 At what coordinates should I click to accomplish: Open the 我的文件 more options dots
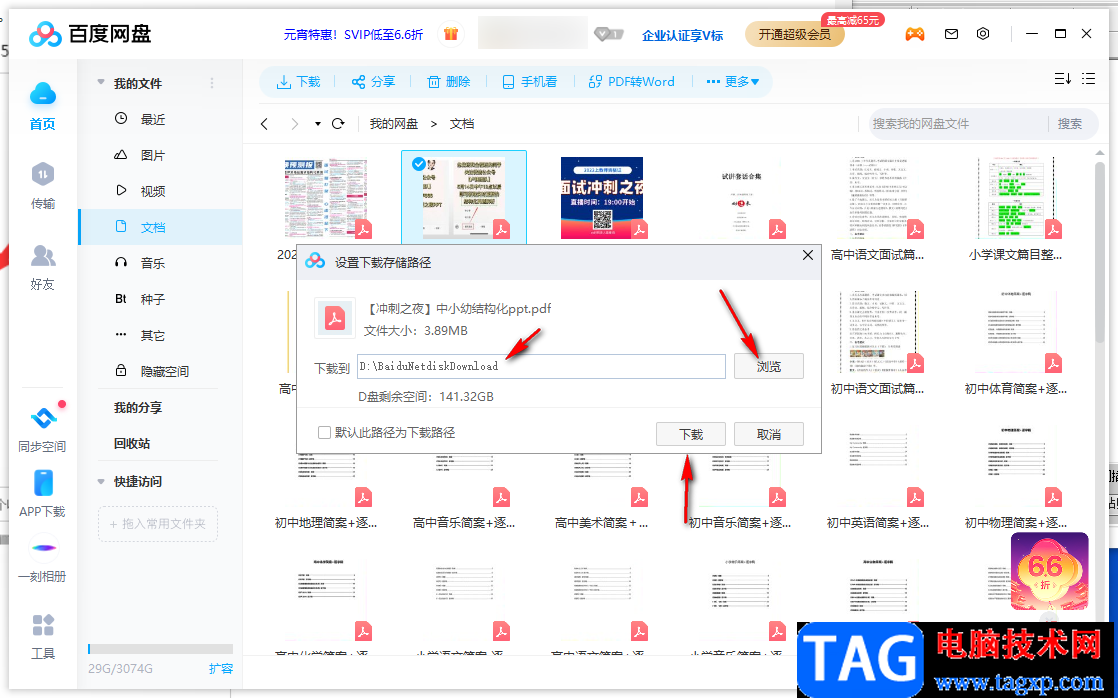point(212,83)
